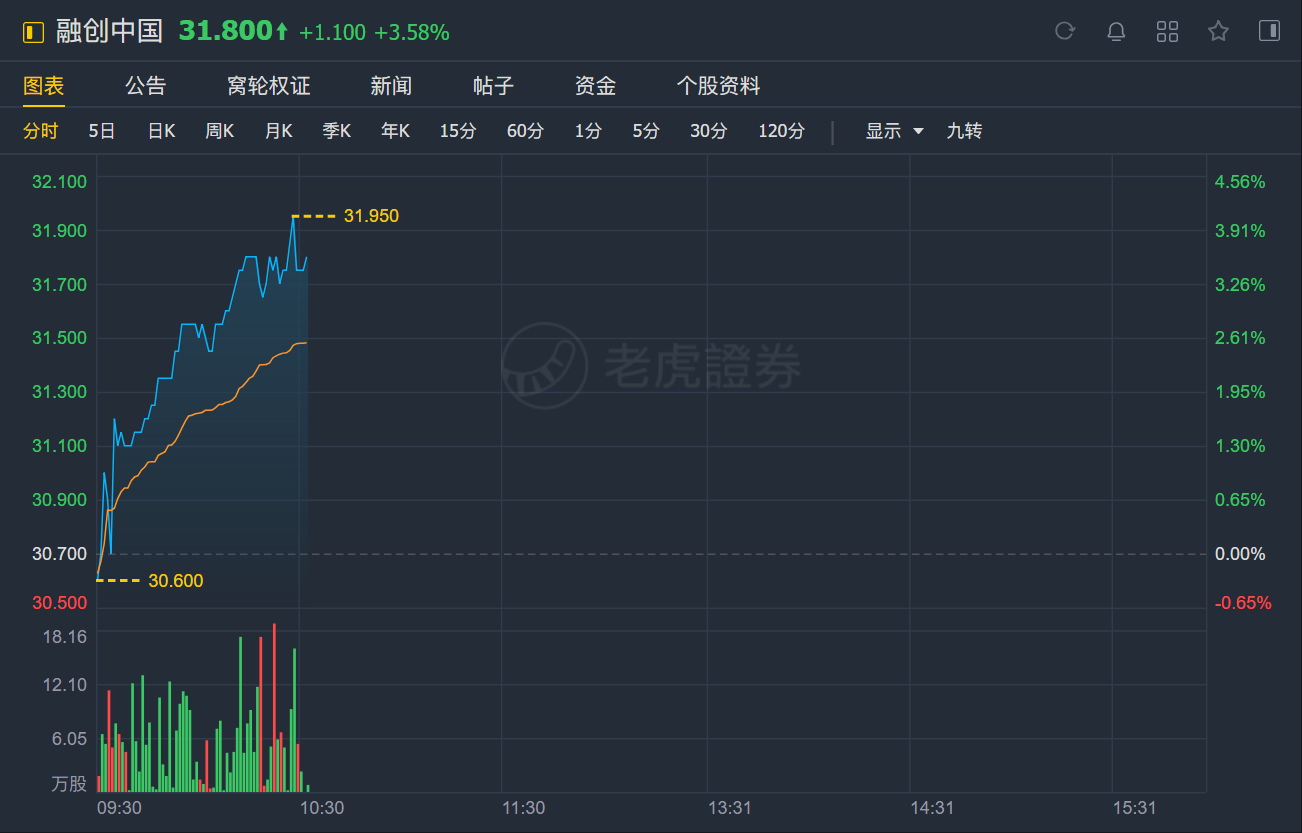Screen dimensions: 1302x833
Task: Click the 31.950 high price marker
Action: 371,216
